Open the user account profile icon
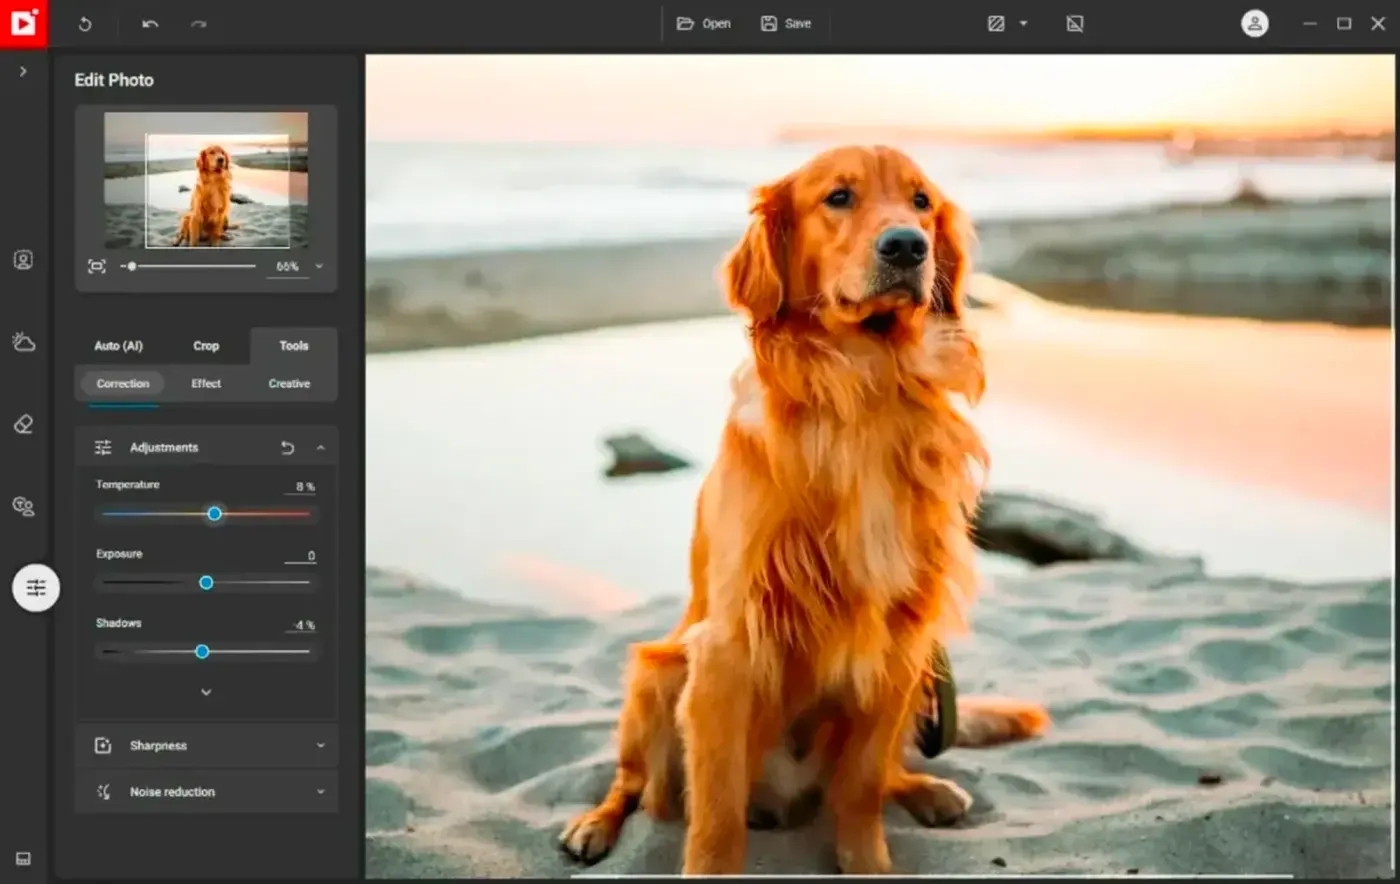The image size is (1400, 884). coord(1254,24)
